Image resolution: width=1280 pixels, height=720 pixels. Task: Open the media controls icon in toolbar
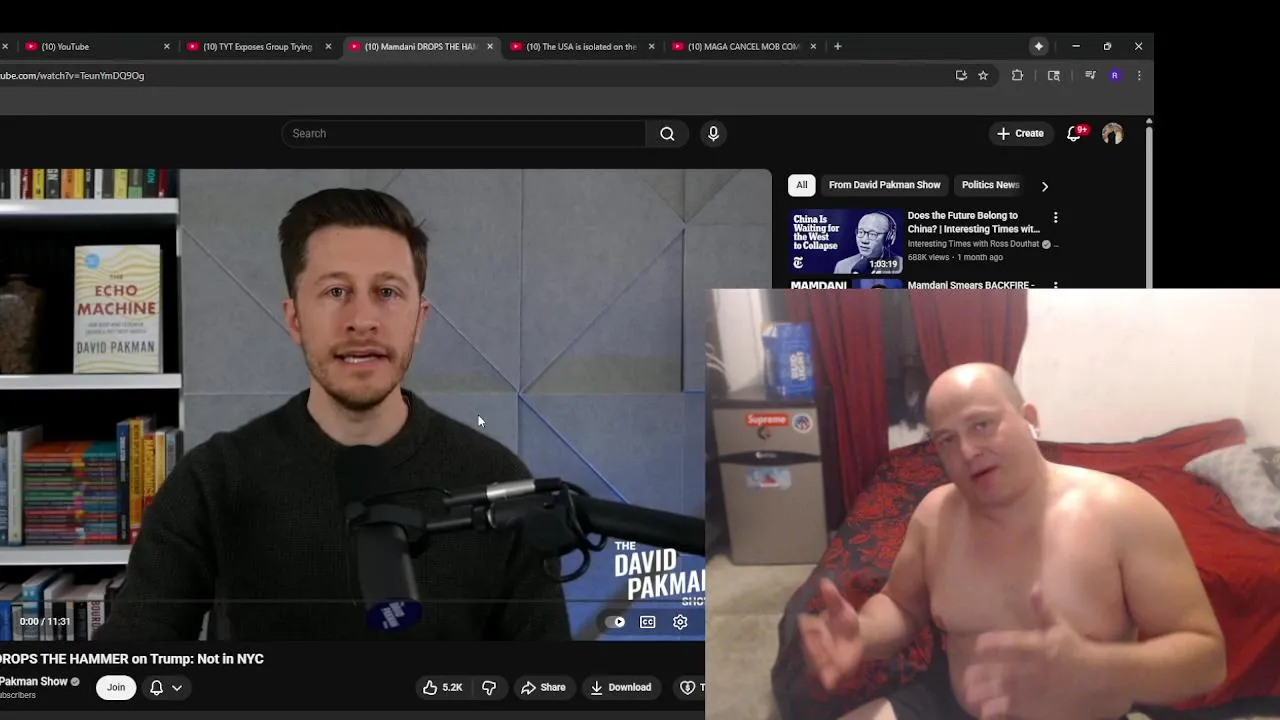(x=1090, y=75)
